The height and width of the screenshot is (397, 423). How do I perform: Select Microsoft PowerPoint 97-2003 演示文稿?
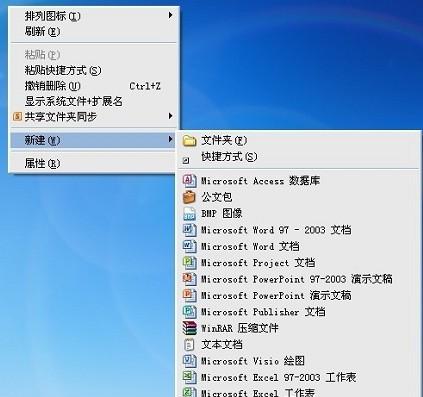point(299,279)
